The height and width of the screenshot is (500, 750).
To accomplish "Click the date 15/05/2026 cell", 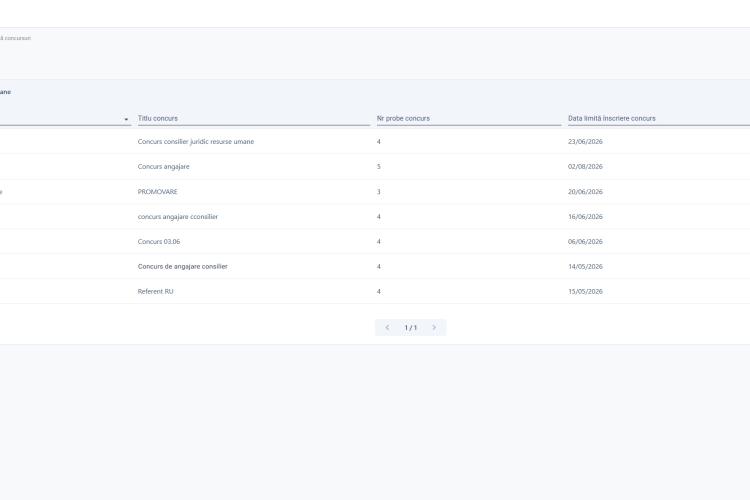I will click(585, 291).
